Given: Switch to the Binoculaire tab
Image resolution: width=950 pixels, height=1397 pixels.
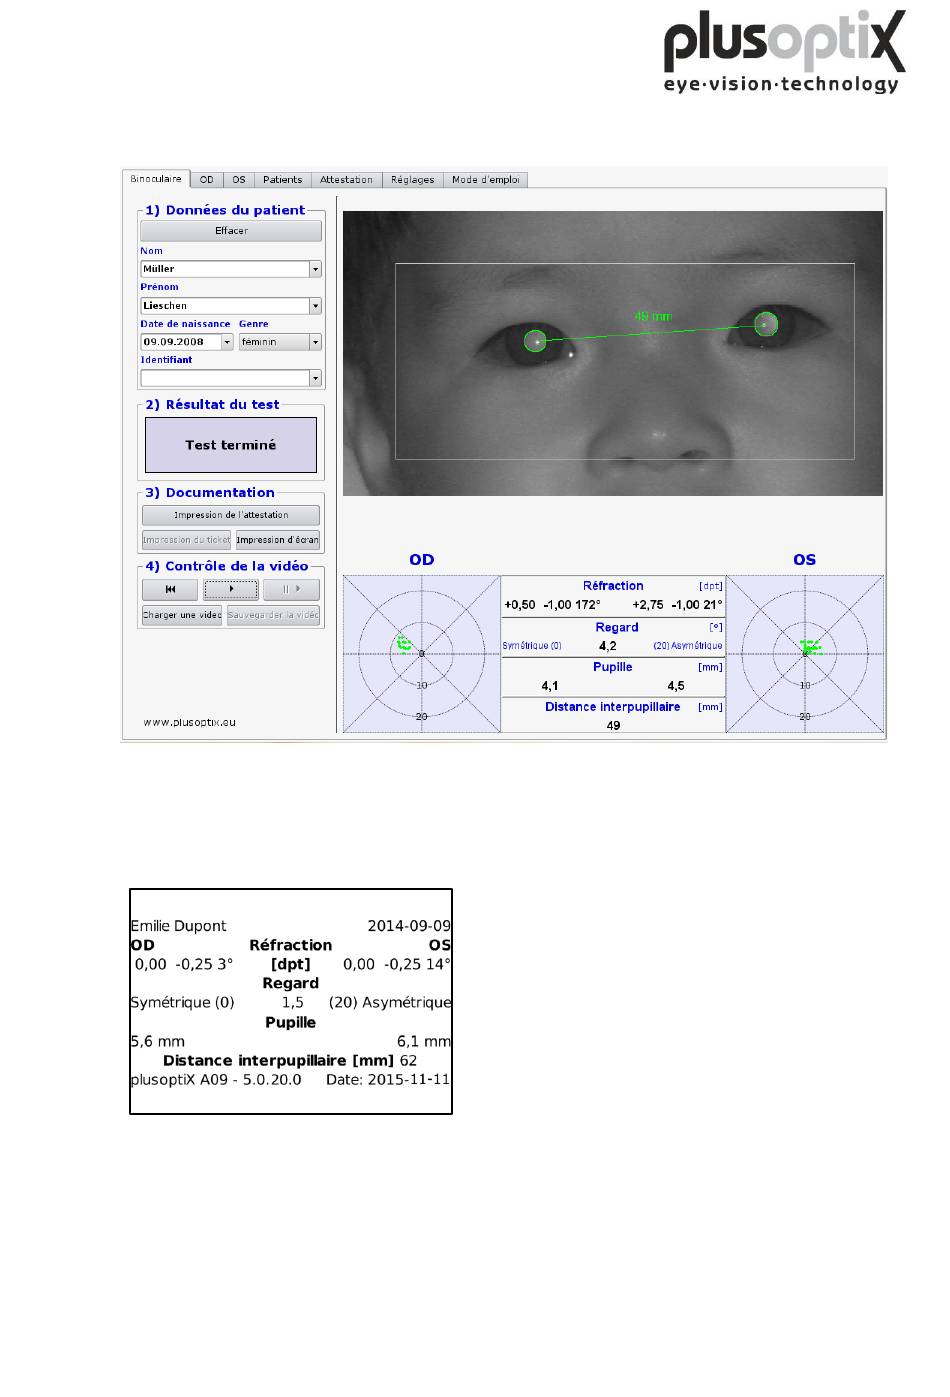Looking at the screenshot, I should point(156,179).
